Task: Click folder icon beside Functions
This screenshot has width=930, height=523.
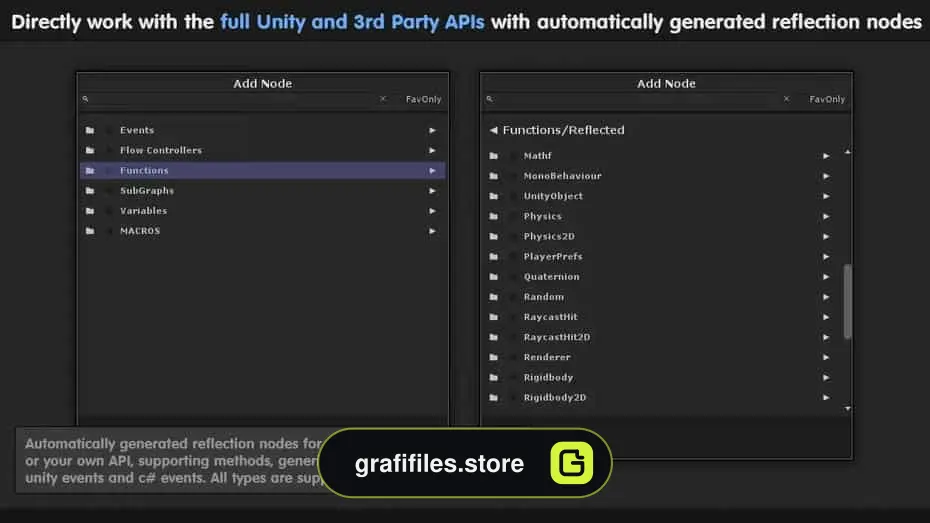Action: 90,171
